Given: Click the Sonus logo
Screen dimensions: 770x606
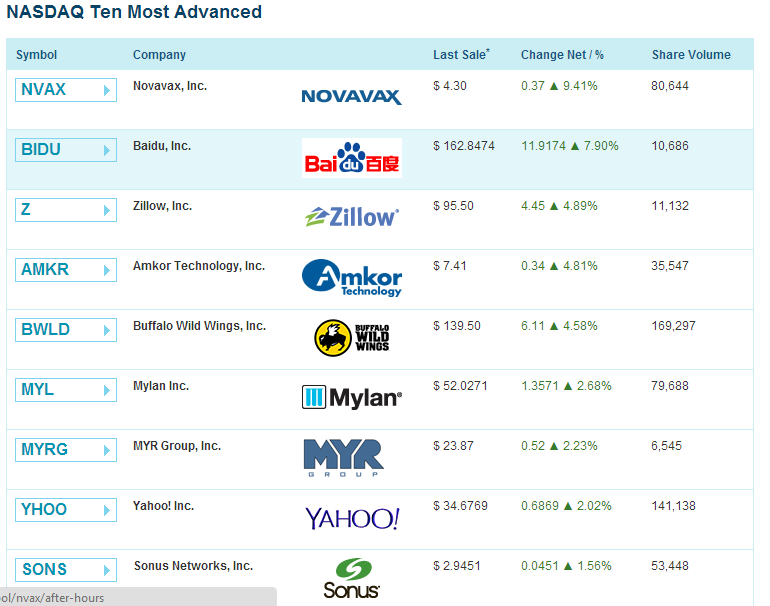Looking at the screenshot, I should [352, 578].
